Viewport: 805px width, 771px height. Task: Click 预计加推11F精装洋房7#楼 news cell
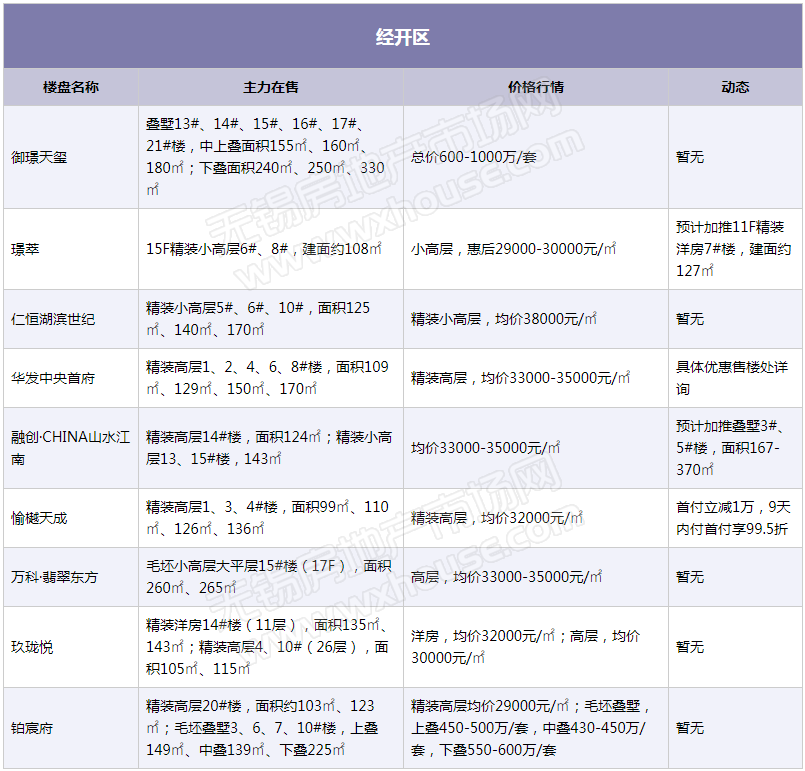pos(732,249)
